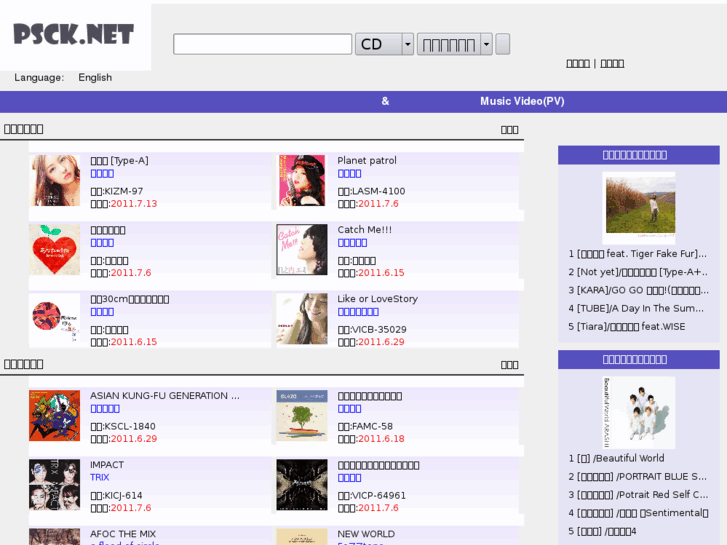Click catalog number VICB-35029
727x545 pixels.
(379, 329)
